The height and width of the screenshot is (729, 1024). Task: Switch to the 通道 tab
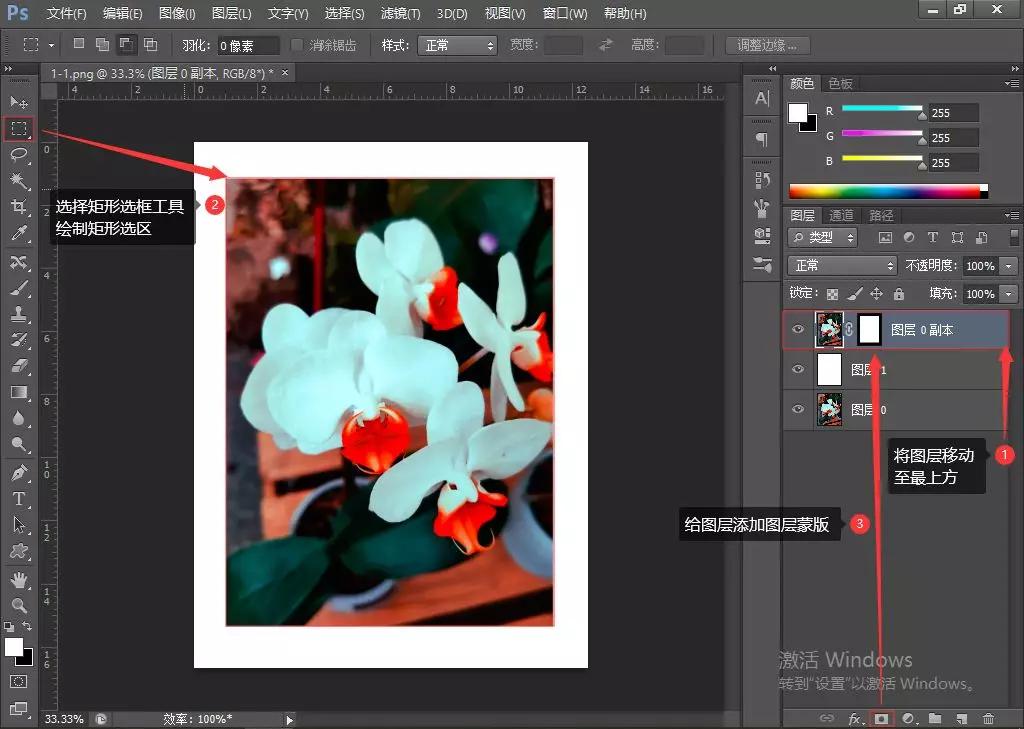pyautogui.click(x=842, y=216)
